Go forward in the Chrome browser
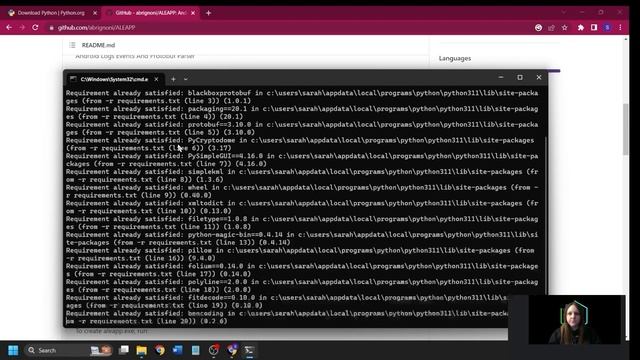This screenshot has height=360, width=640. (22, 27)
